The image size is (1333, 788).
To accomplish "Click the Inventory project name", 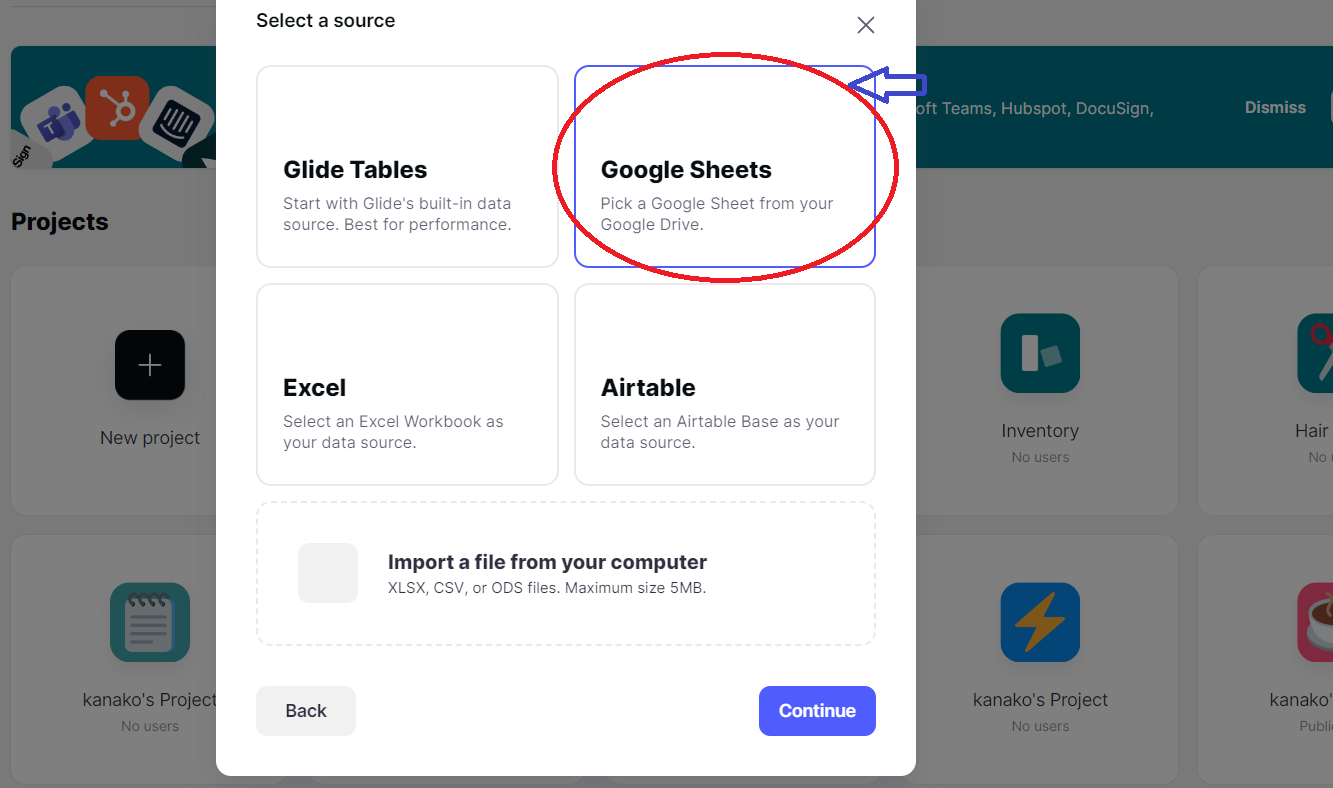I will tap(1040, 431).
